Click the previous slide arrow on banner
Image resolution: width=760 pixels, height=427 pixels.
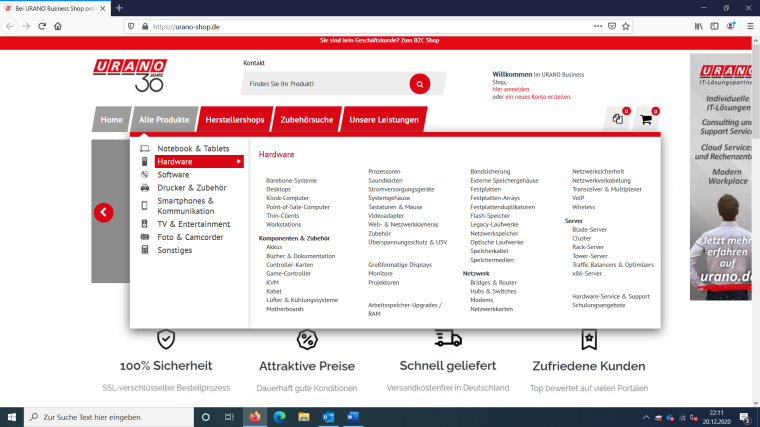[x=104, y=212]
